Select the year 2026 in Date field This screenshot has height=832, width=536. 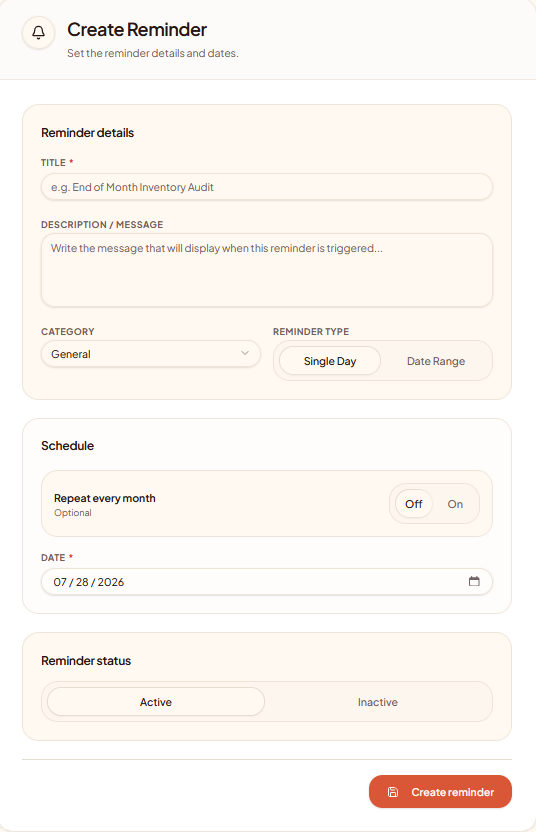click(111, 582)
